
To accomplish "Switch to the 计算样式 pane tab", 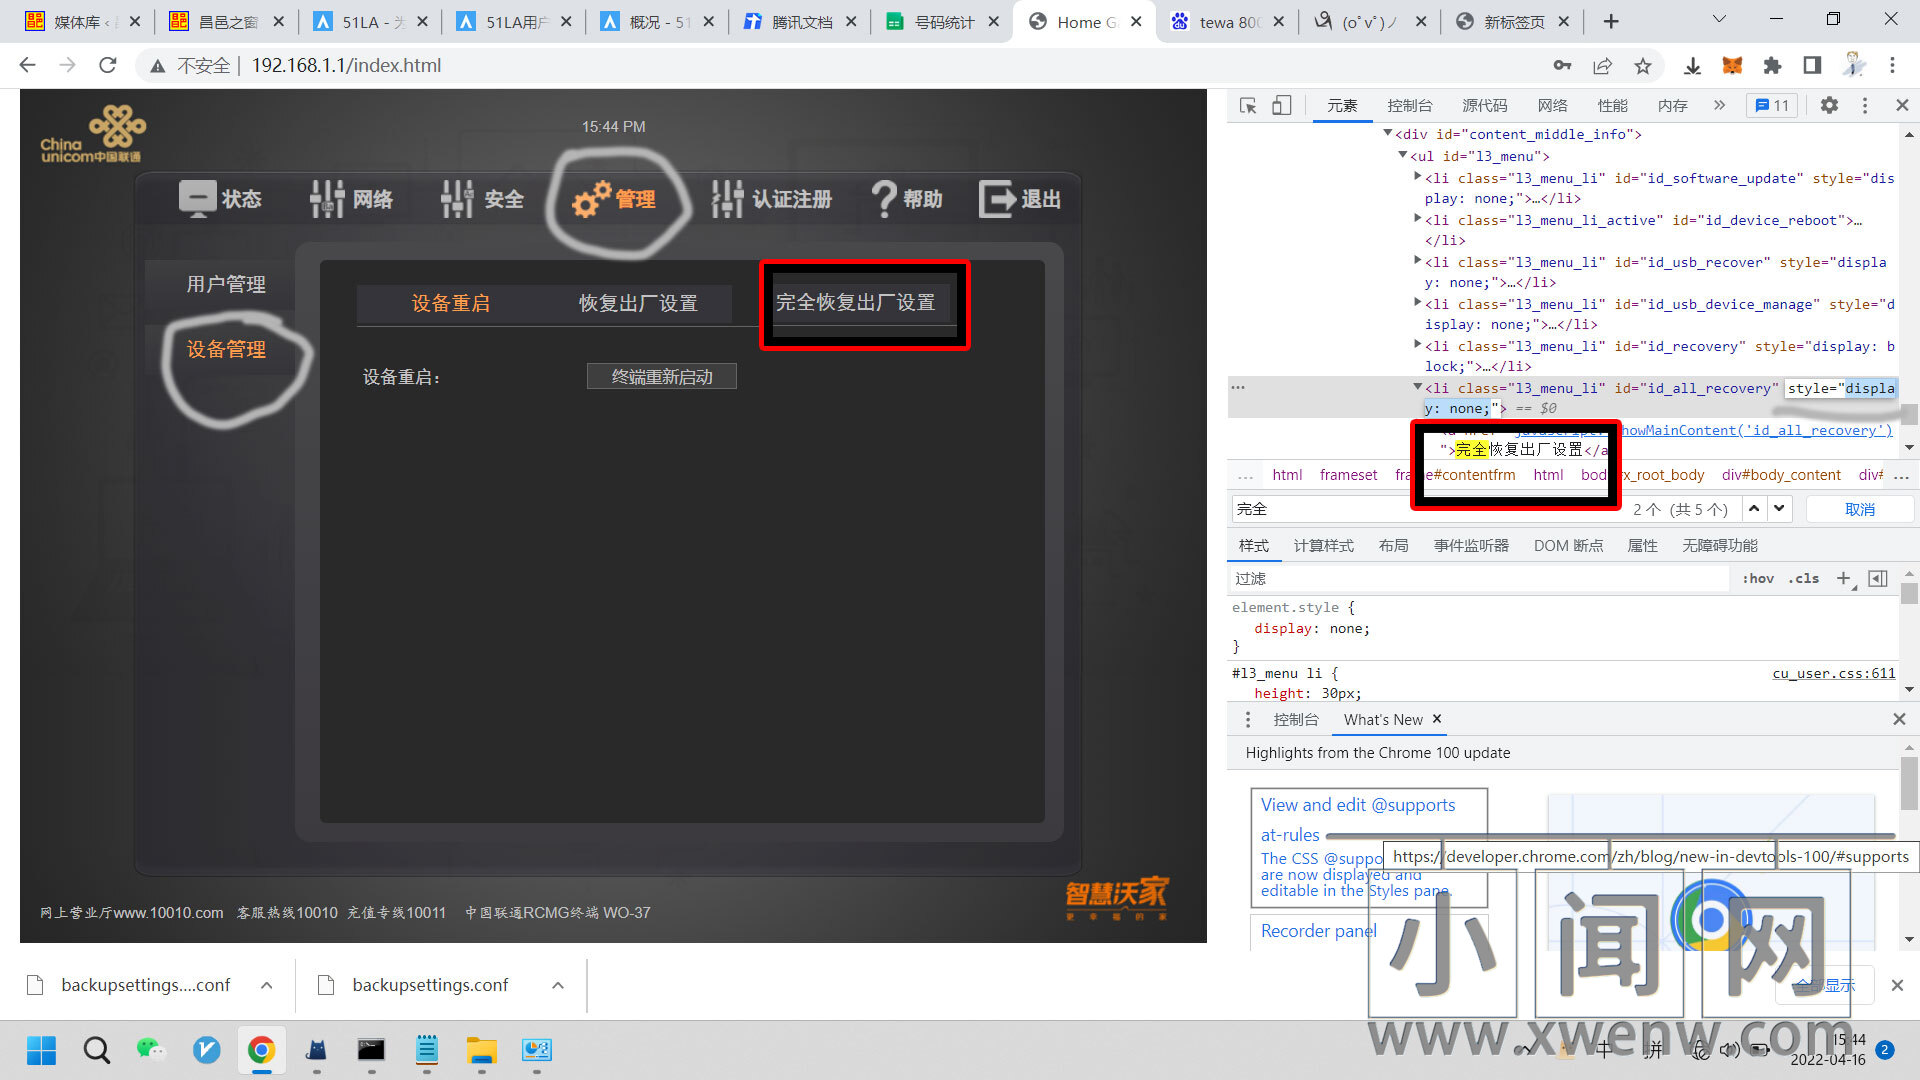I will click(1323, 545).
